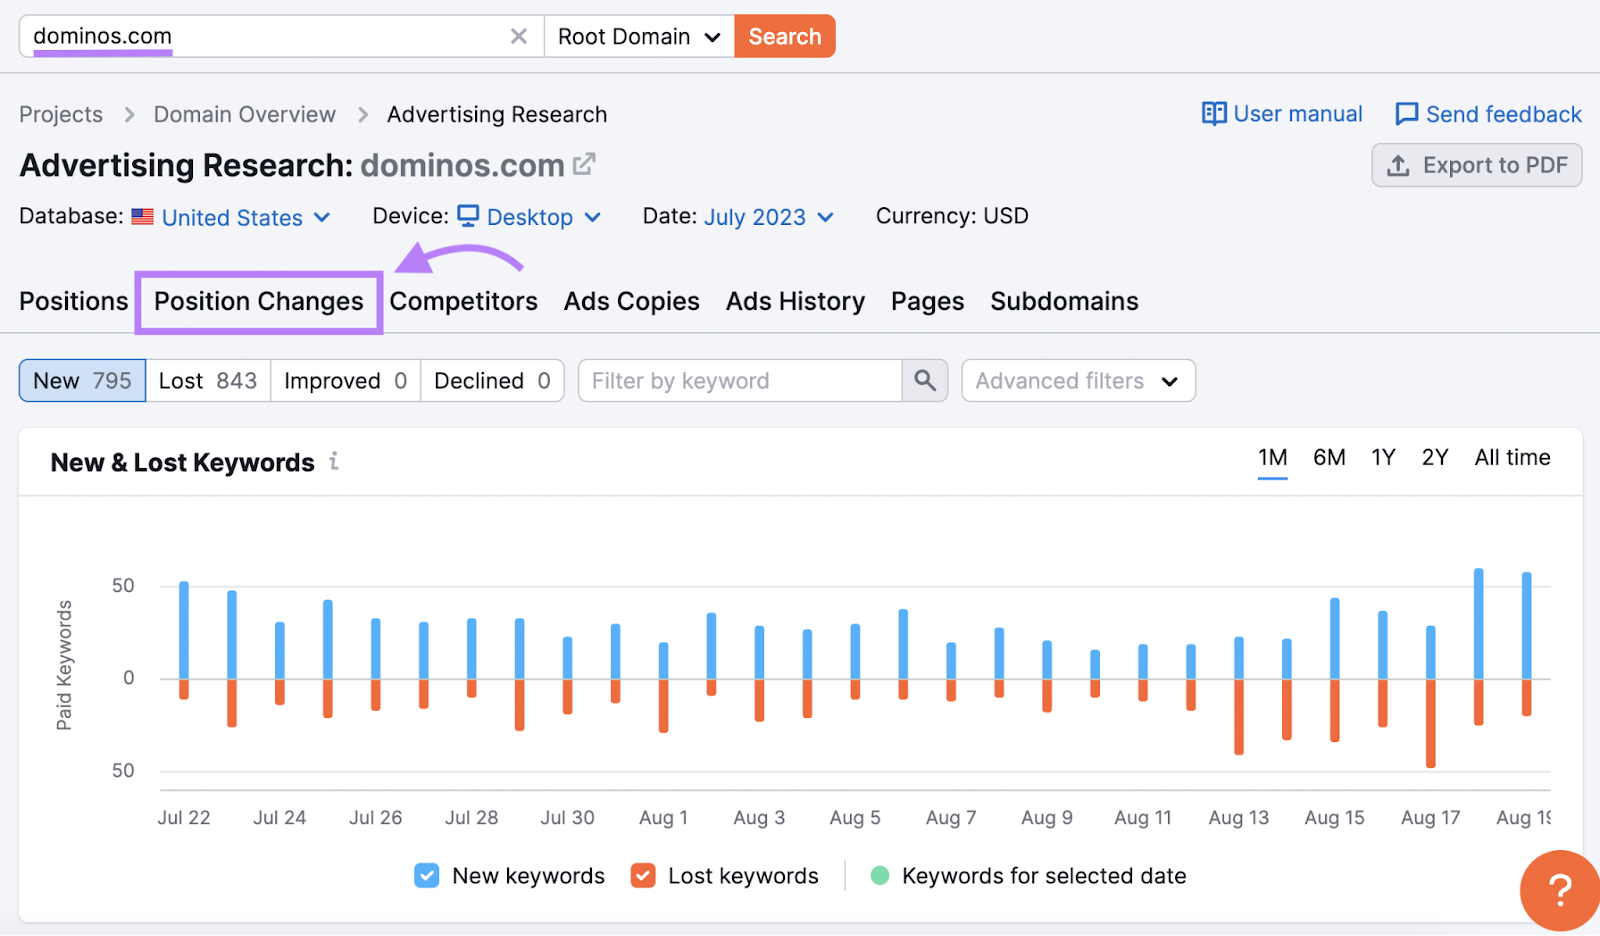Click the Search button
The height and width of the screenshot is (936, 1600).
[784, 35]
